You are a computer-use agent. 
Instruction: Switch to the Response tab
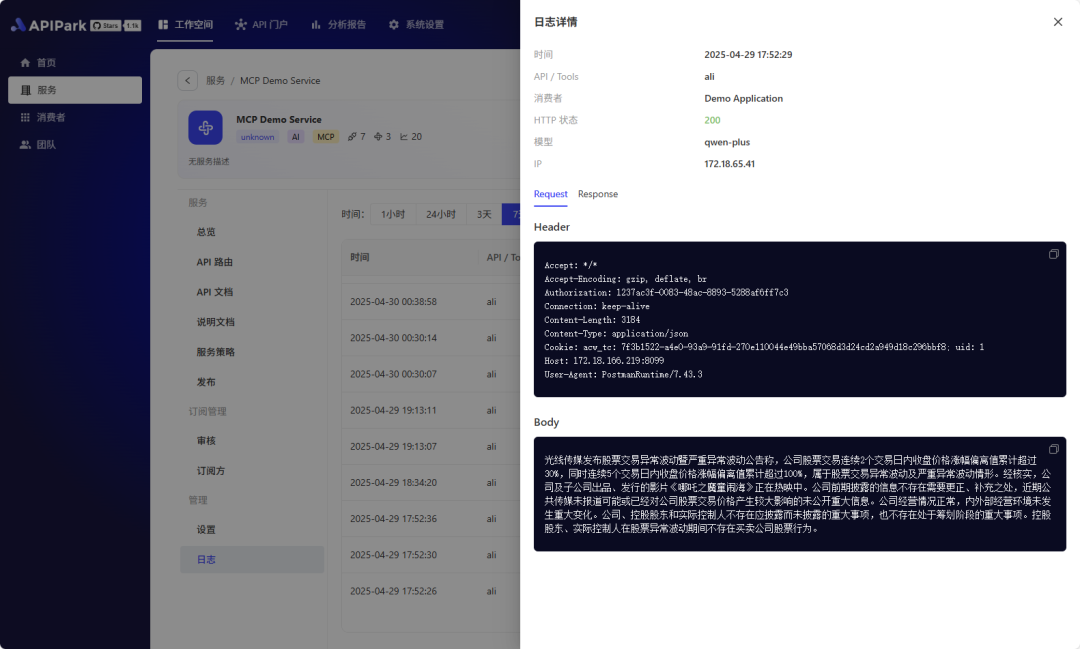pyautogui.click(x=597, y=194)
